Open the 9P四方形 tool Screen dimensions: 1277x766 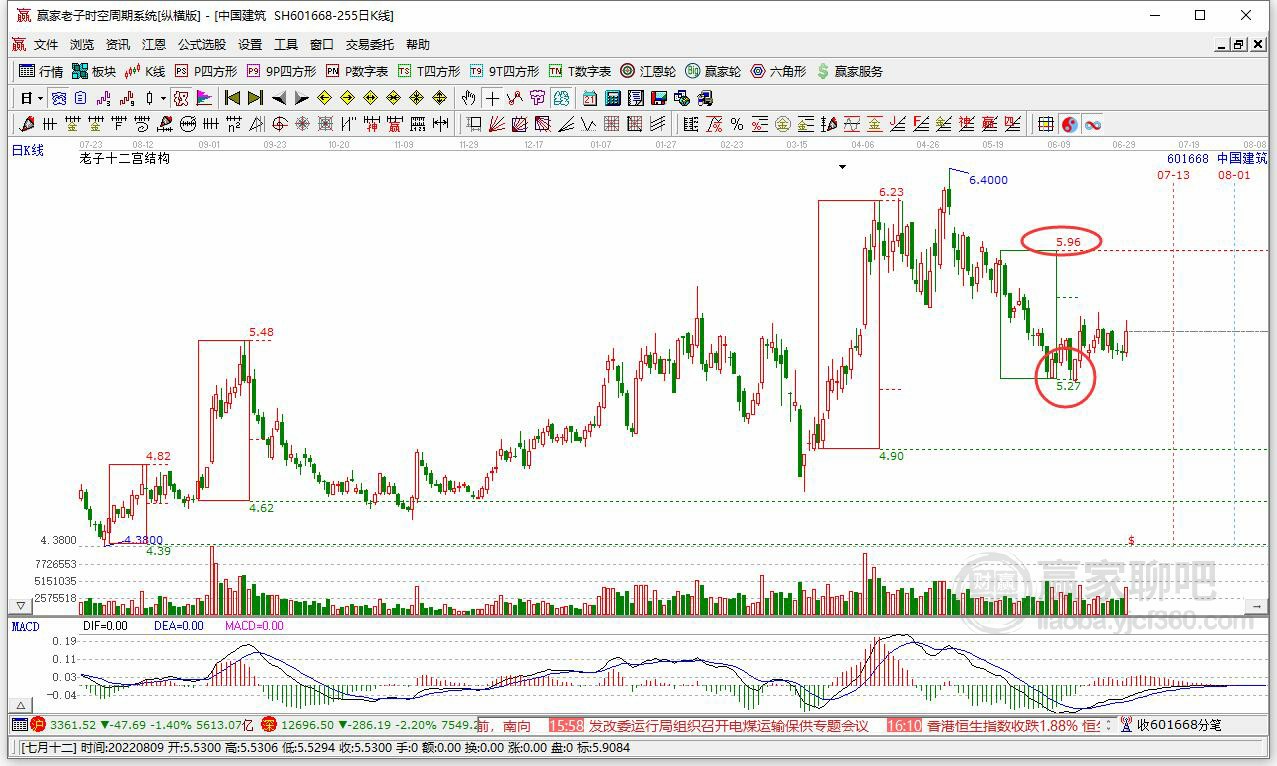coord(281,71)
